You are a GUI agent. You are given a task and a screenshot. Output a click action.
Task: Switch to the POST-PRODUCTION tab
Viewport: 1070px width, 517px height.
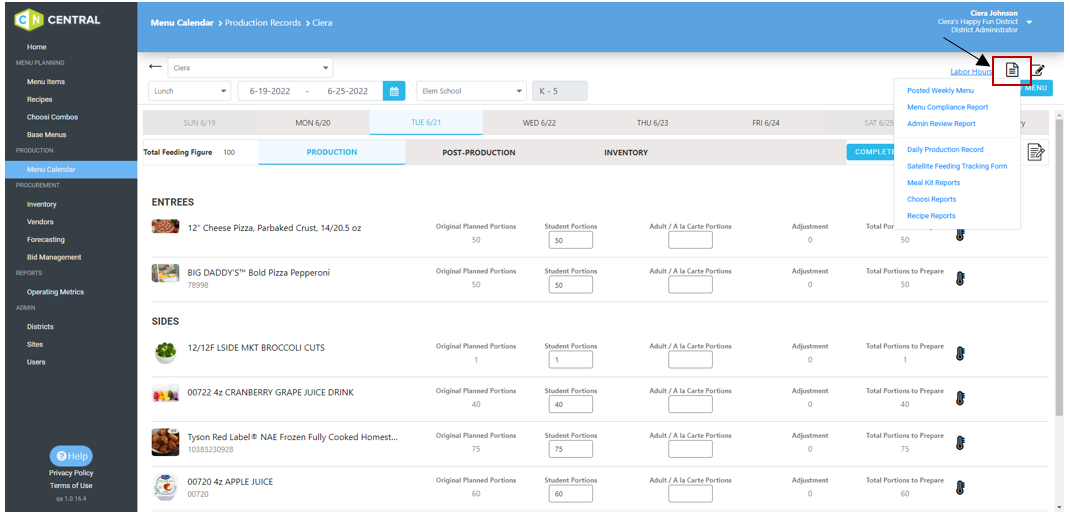click(x=478, y=152)
